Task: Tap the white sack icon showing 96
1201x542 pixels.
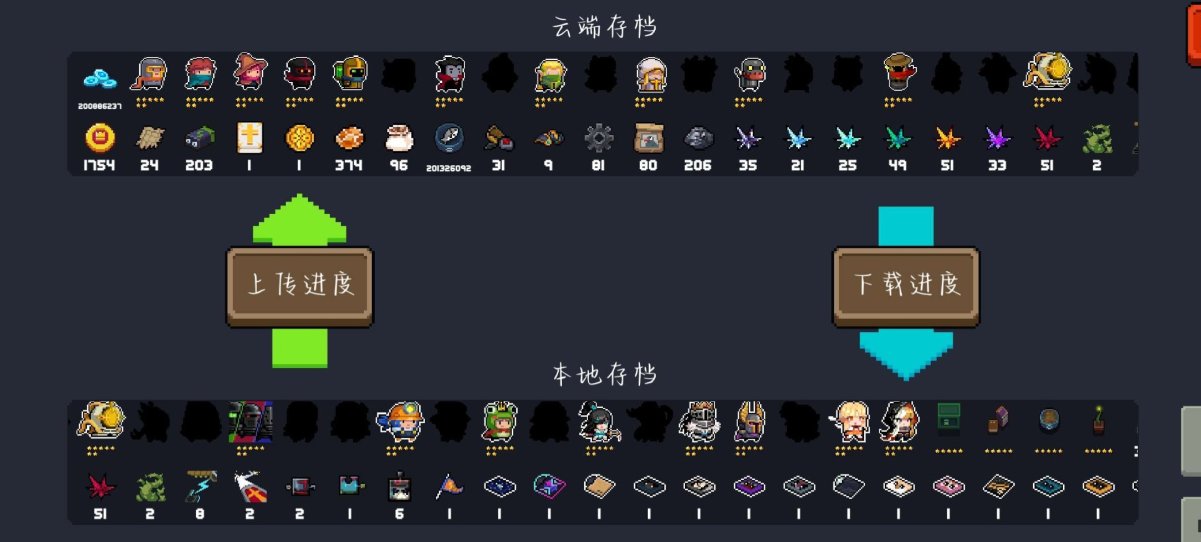Action: (399, 138)
